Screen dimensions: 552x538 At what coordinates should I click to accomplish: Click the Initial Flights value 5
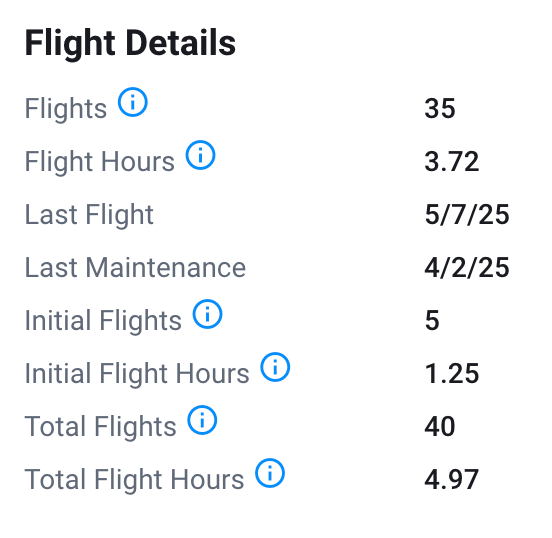pyautogui.click(x=432, y=320)
